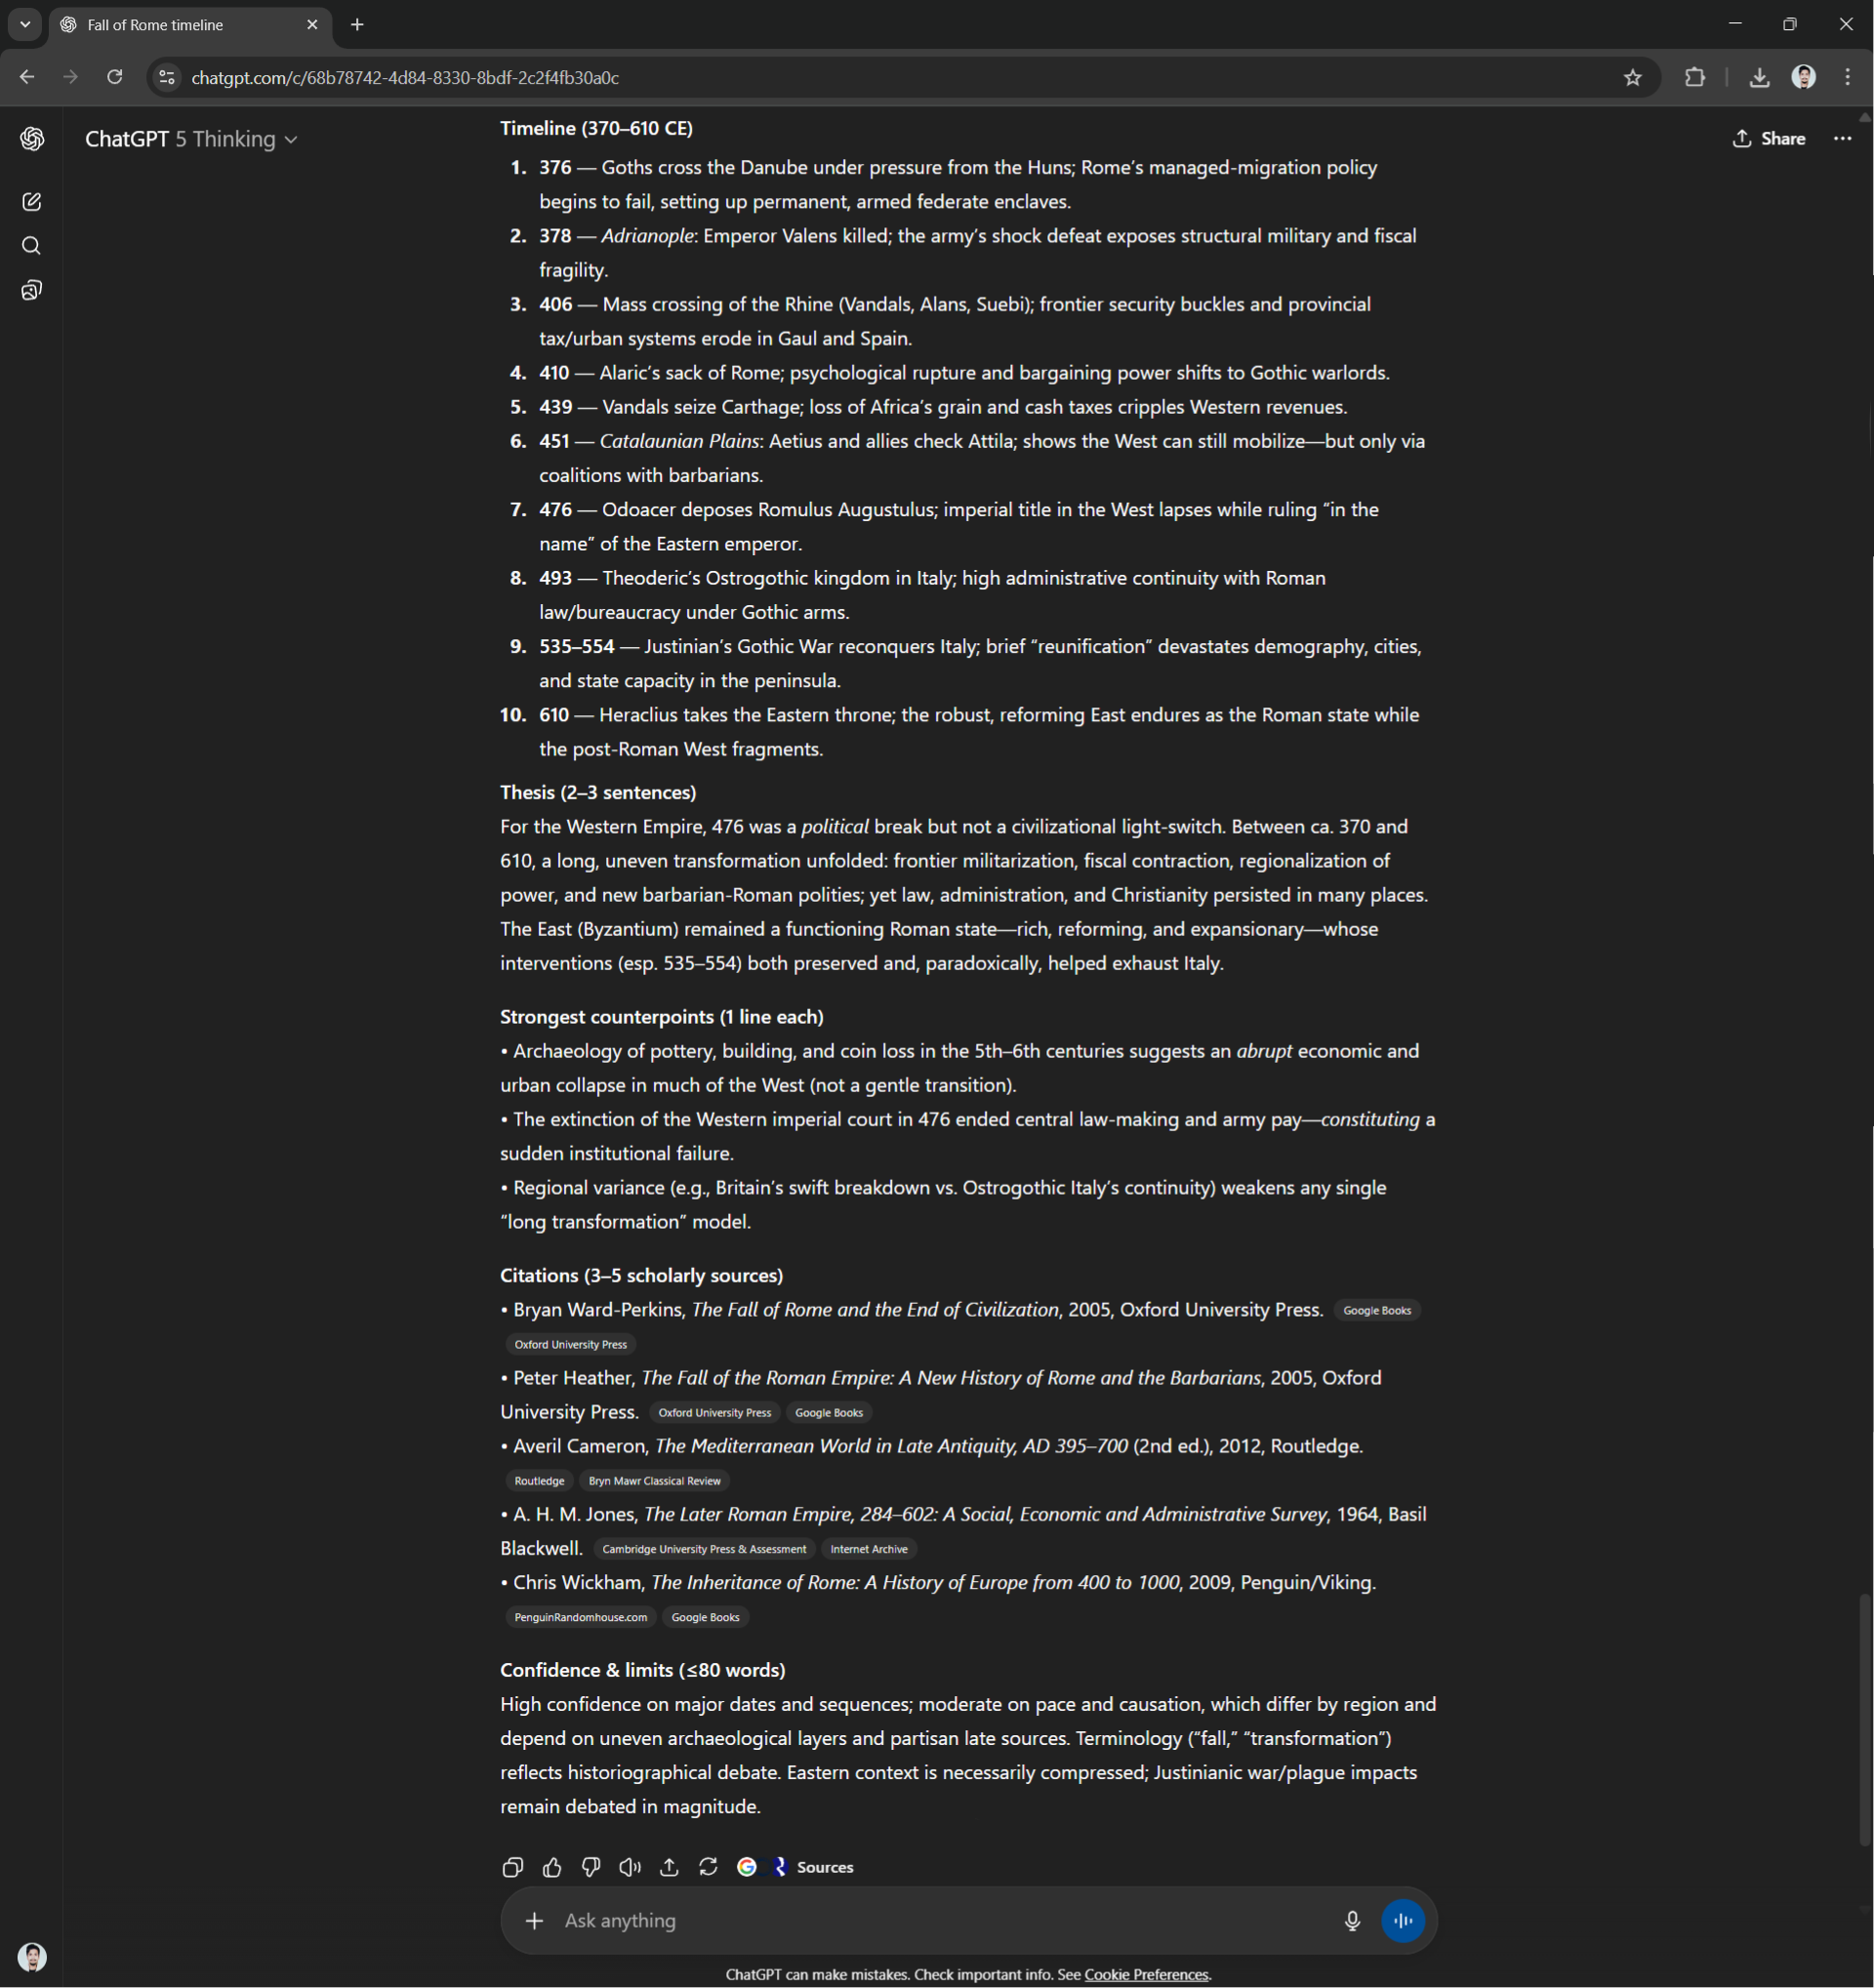Open a new browser tab

pos(357,25)
